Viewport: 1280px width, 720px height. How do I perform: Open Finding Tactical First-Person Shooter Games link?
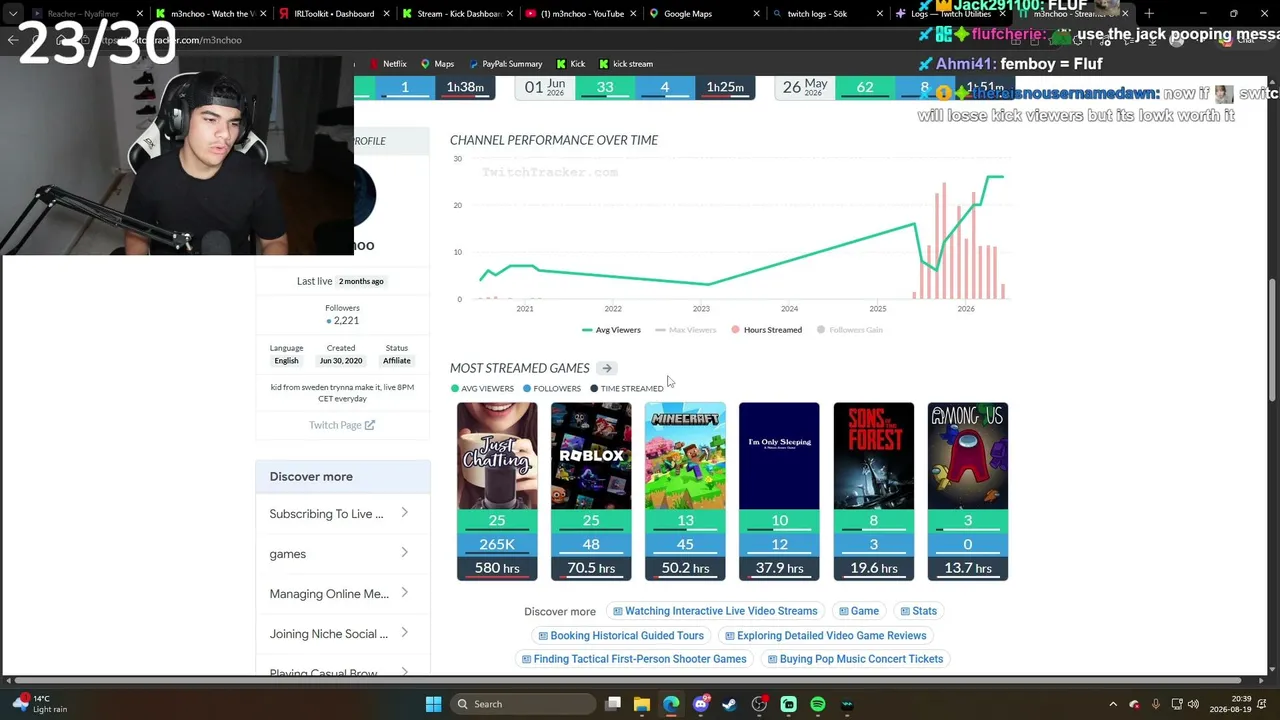click(x=634, y=659)
